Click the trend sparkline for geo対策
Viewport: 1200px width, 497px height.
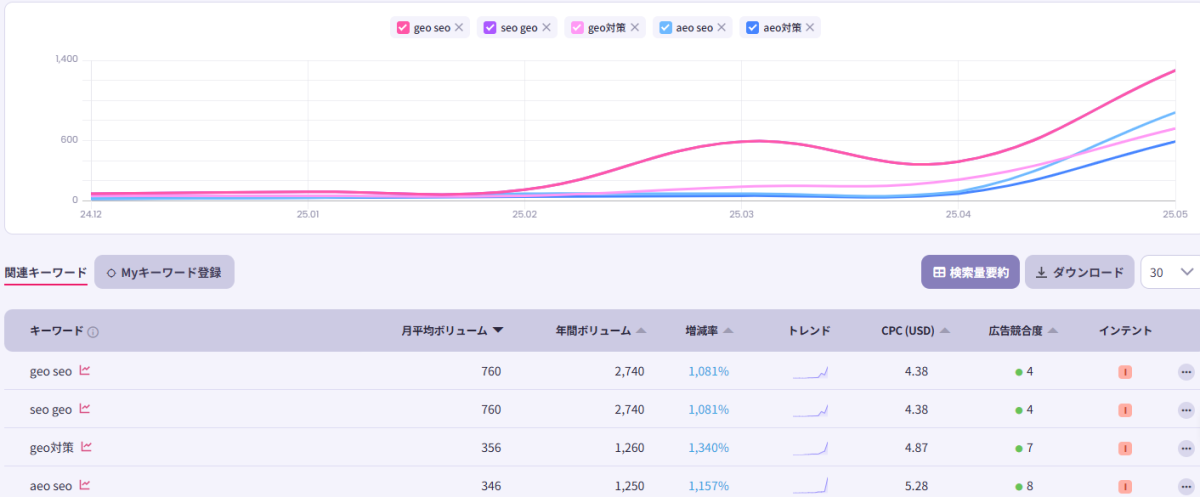click(811, 448)
